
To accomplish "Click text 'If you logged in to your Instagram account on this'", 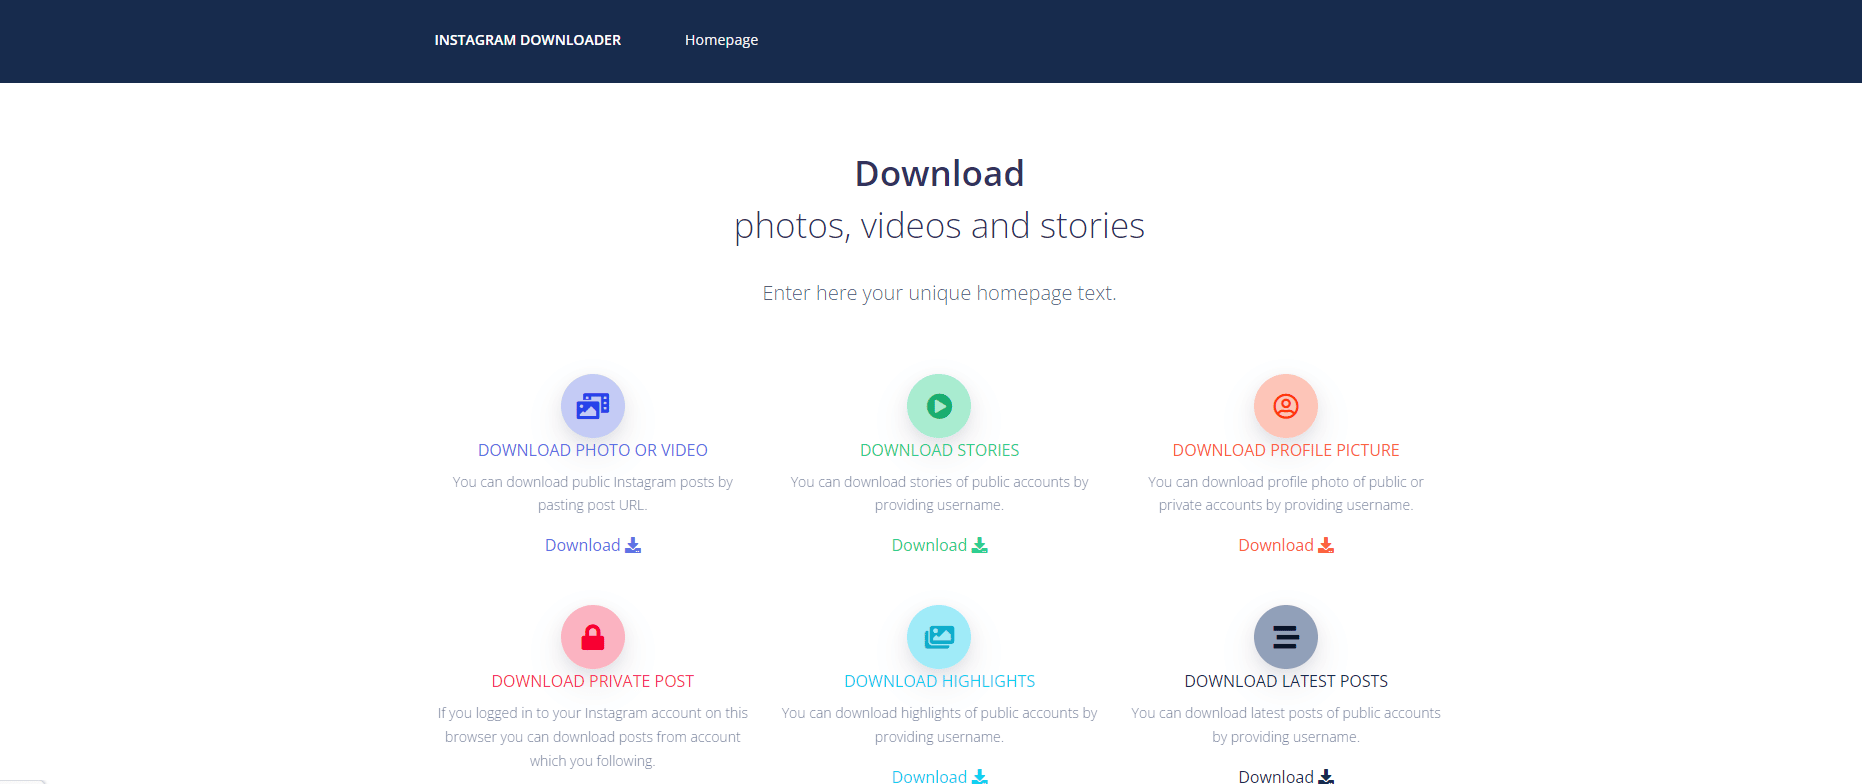I will [593, 713].
